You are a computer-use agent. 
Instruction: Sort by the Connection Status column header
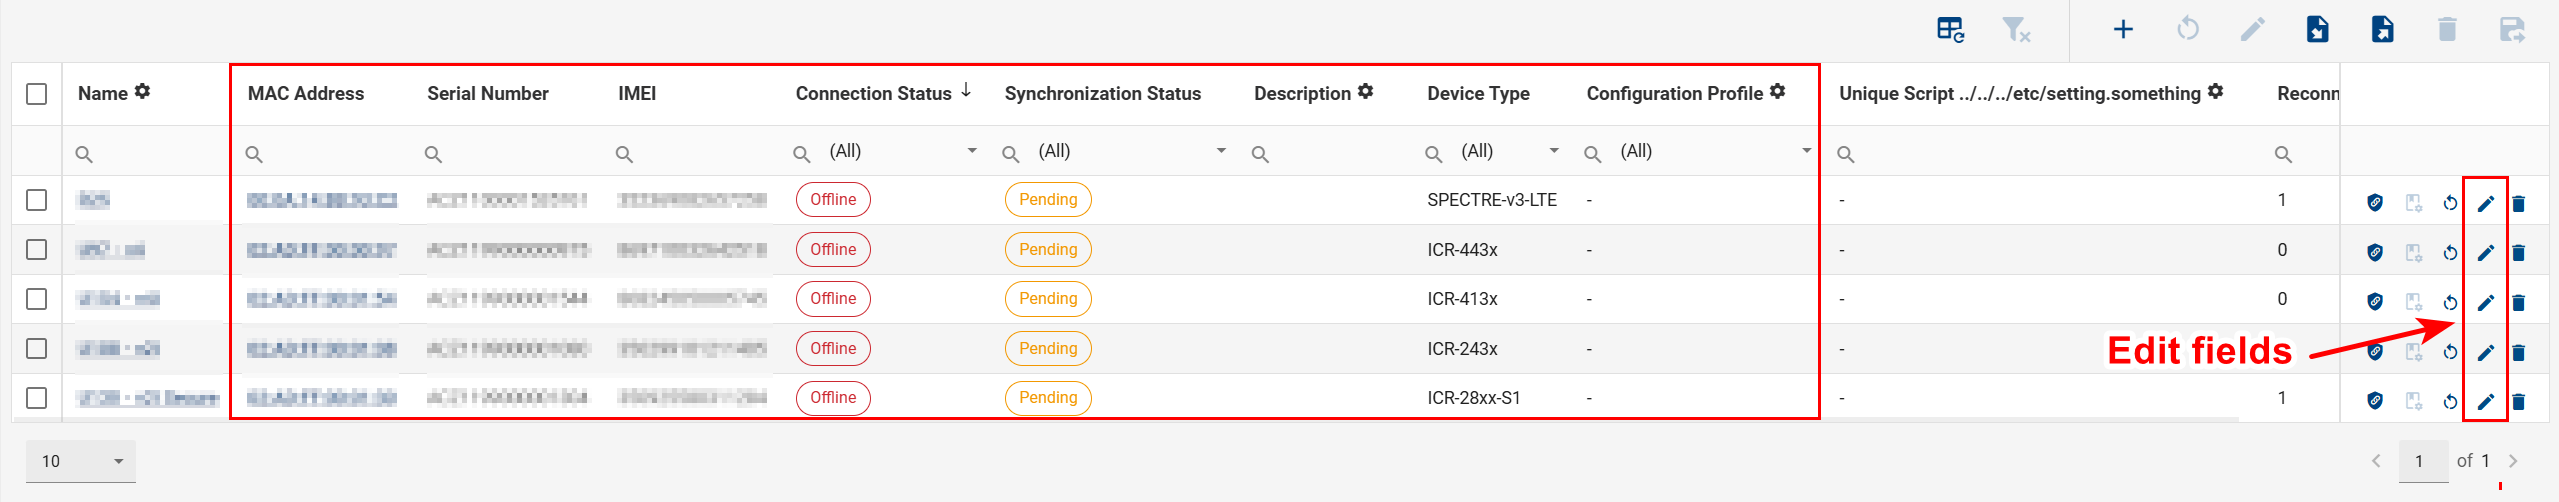click(873, 93)
